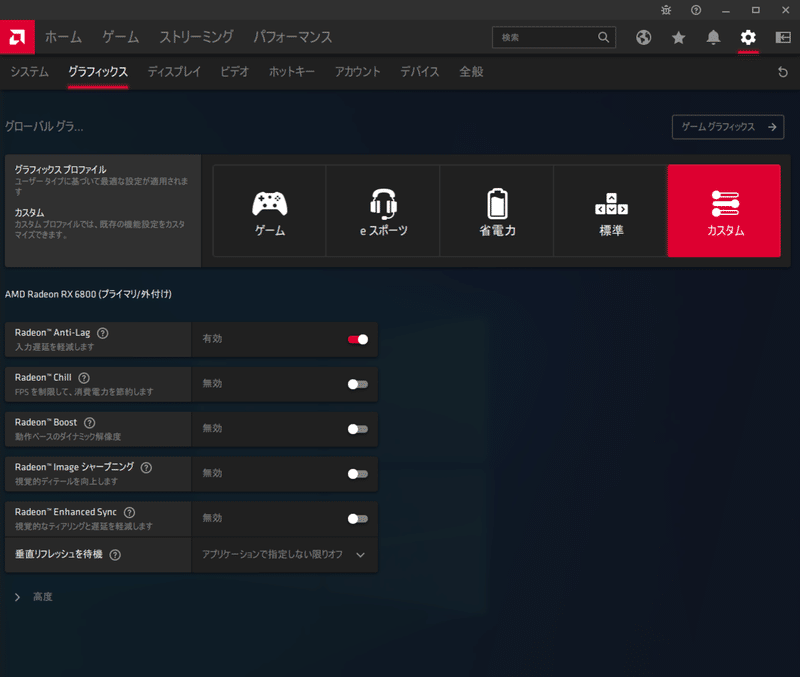Open the 垂直リフレッシュを待機 dropdown

click(x=284, y=555)
